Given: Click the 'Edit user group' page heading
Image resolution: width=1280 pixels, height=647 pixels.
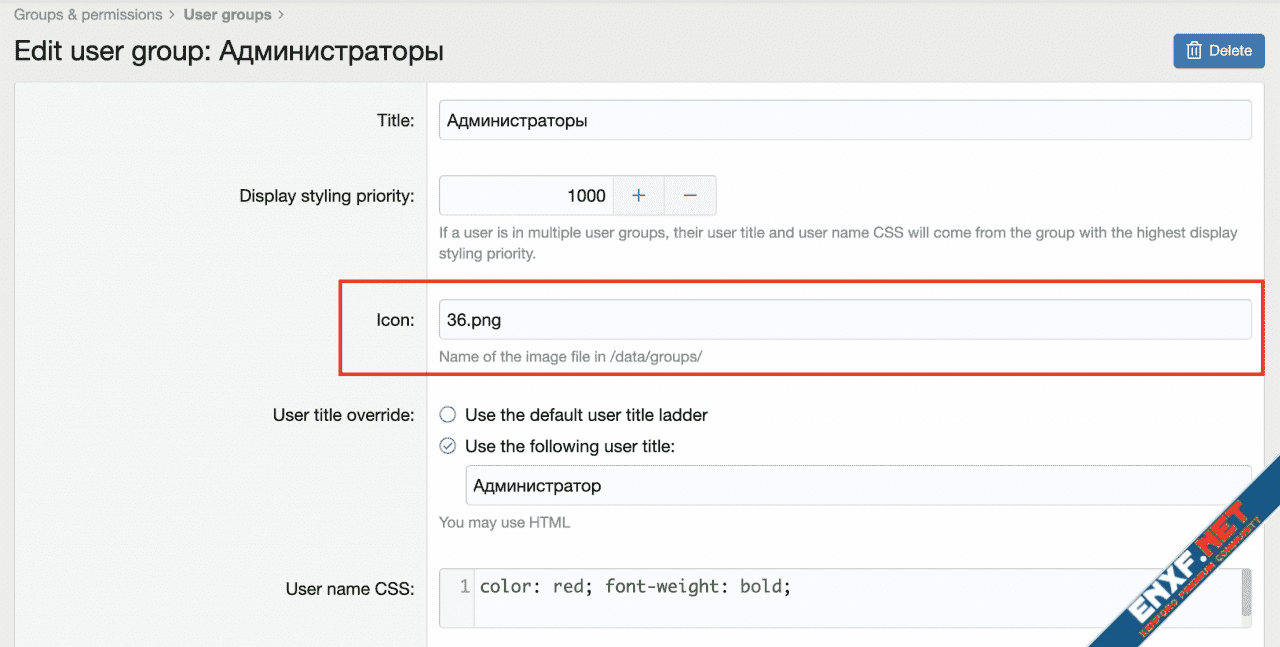Looking at the screenshot, I should pyautogui.click(x=229, y=51).
